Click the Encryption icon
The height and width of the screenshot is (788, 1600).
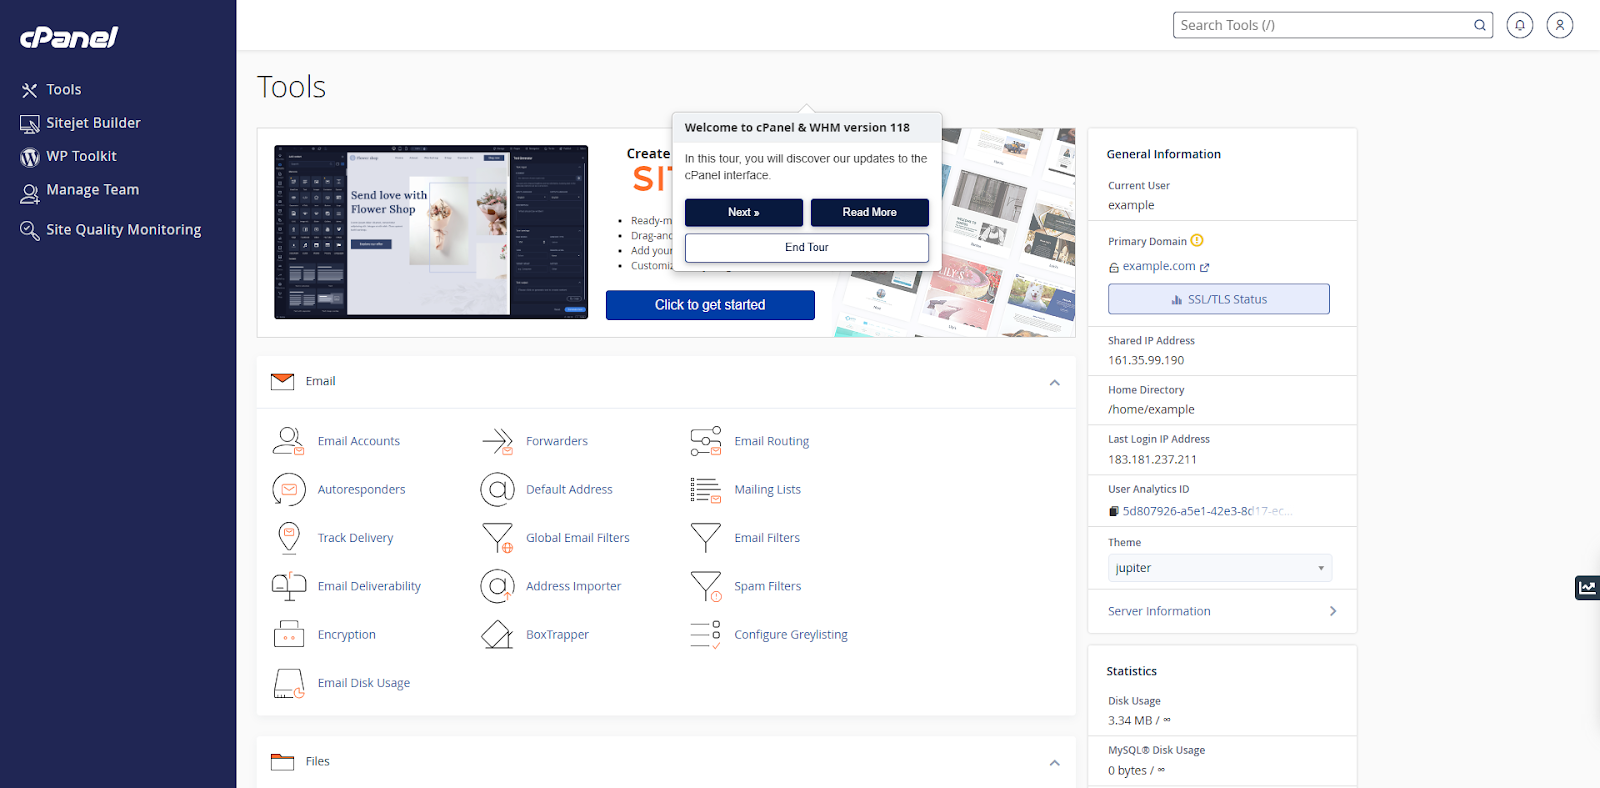tap(289, 634)
